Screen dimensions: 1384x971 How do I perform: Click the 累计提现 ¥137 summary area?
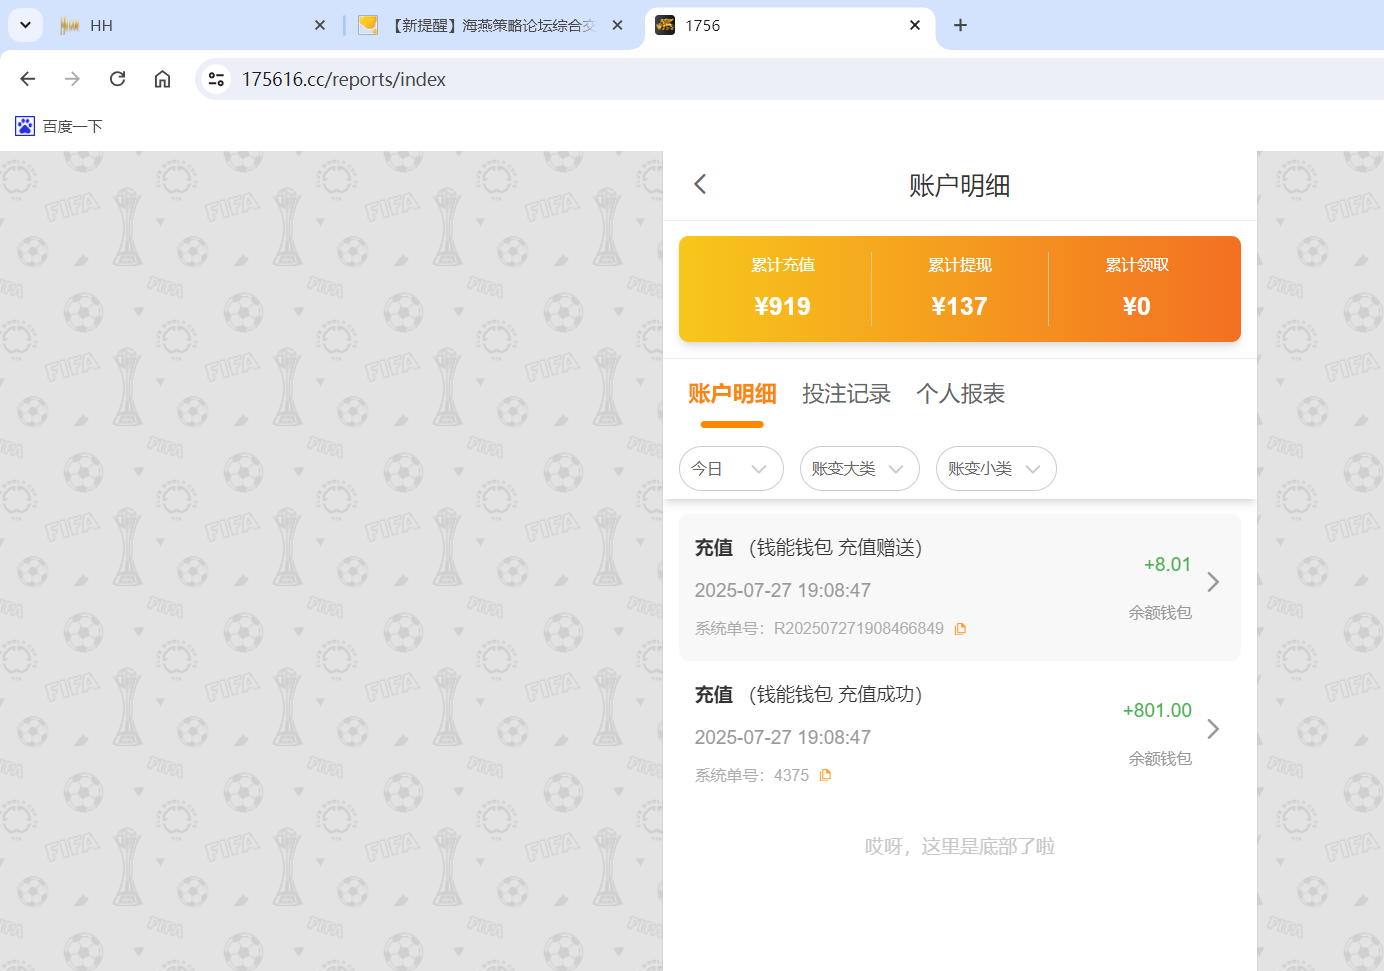(x=959, y=288)
